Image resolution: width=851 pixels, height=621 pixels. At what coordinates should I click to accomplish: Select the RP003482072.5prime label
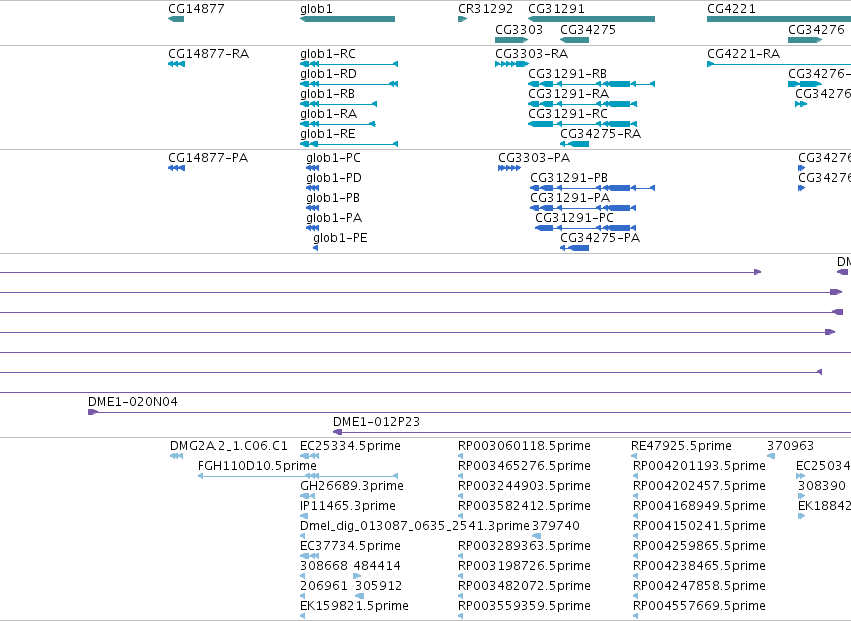point(524,586)
